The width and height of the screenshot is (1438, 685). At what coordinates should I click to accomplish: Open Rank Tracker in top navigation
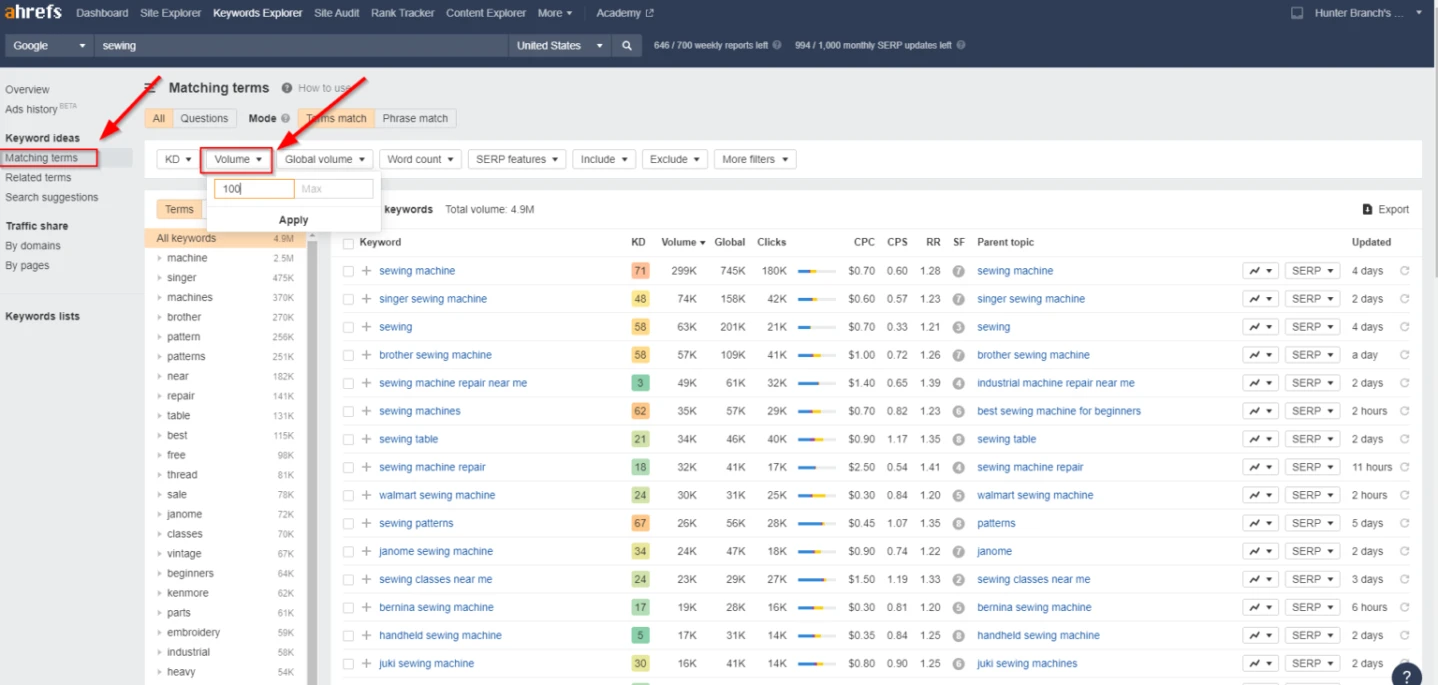tap(403, 13)
